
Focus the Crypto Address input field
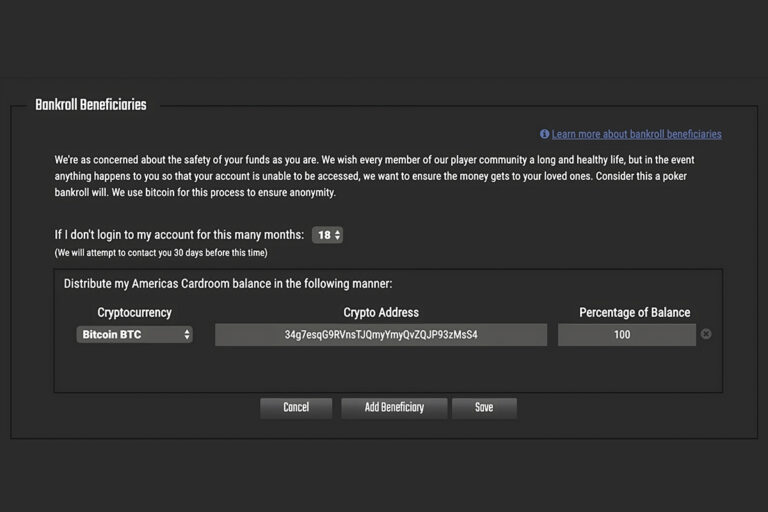click(381, 335)
